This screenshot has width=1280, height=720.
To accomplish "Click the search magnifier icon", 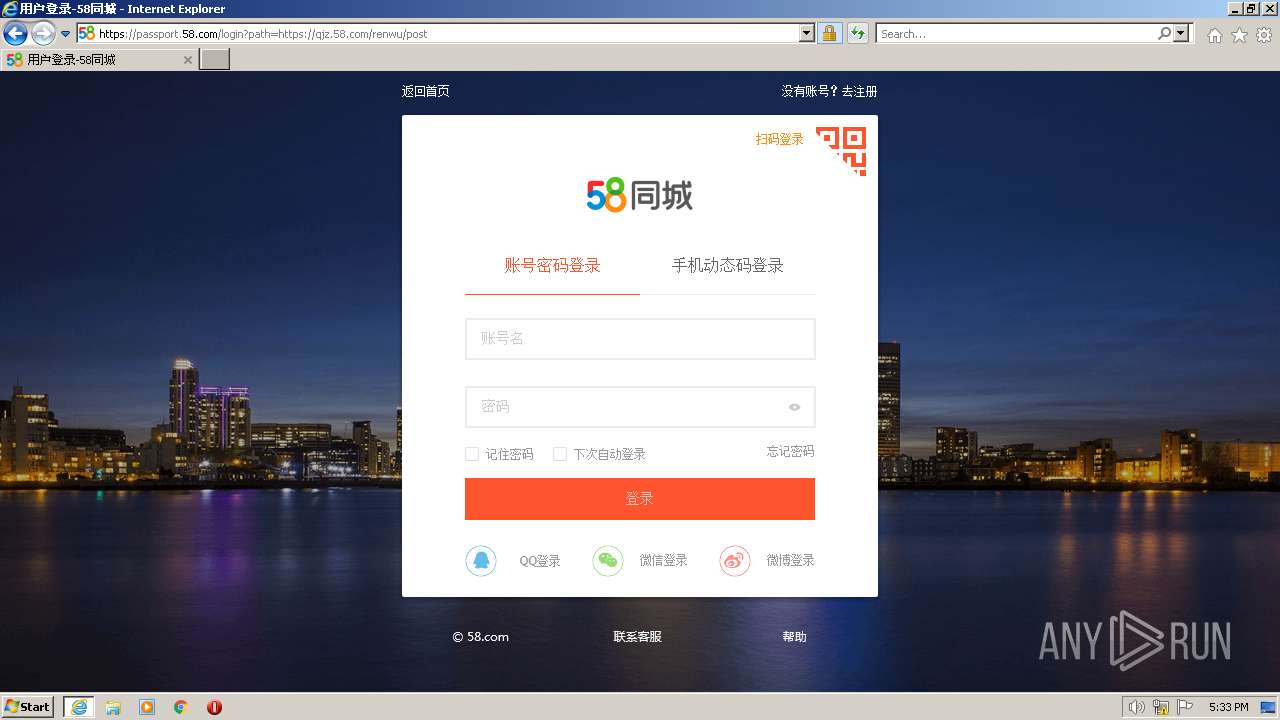I will click(1164, 33).
